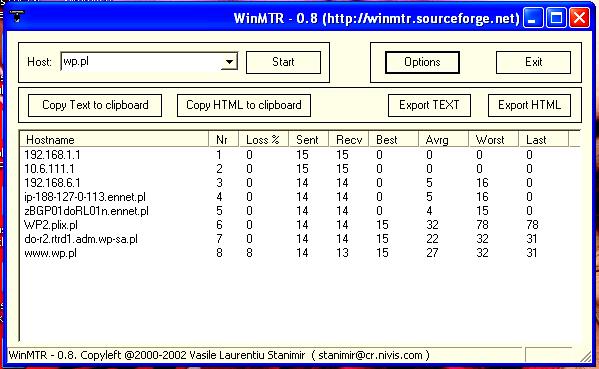Close the WinMTR window

pyautogui.click(x=580, y=18)
